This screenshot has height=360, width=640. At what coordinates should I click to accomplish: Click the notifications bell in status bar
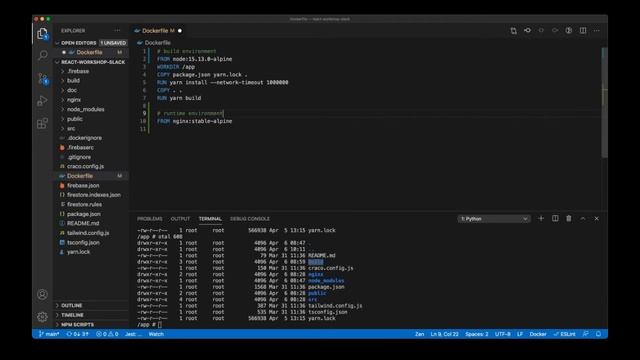pyautogui.click(x=598, y=334)
